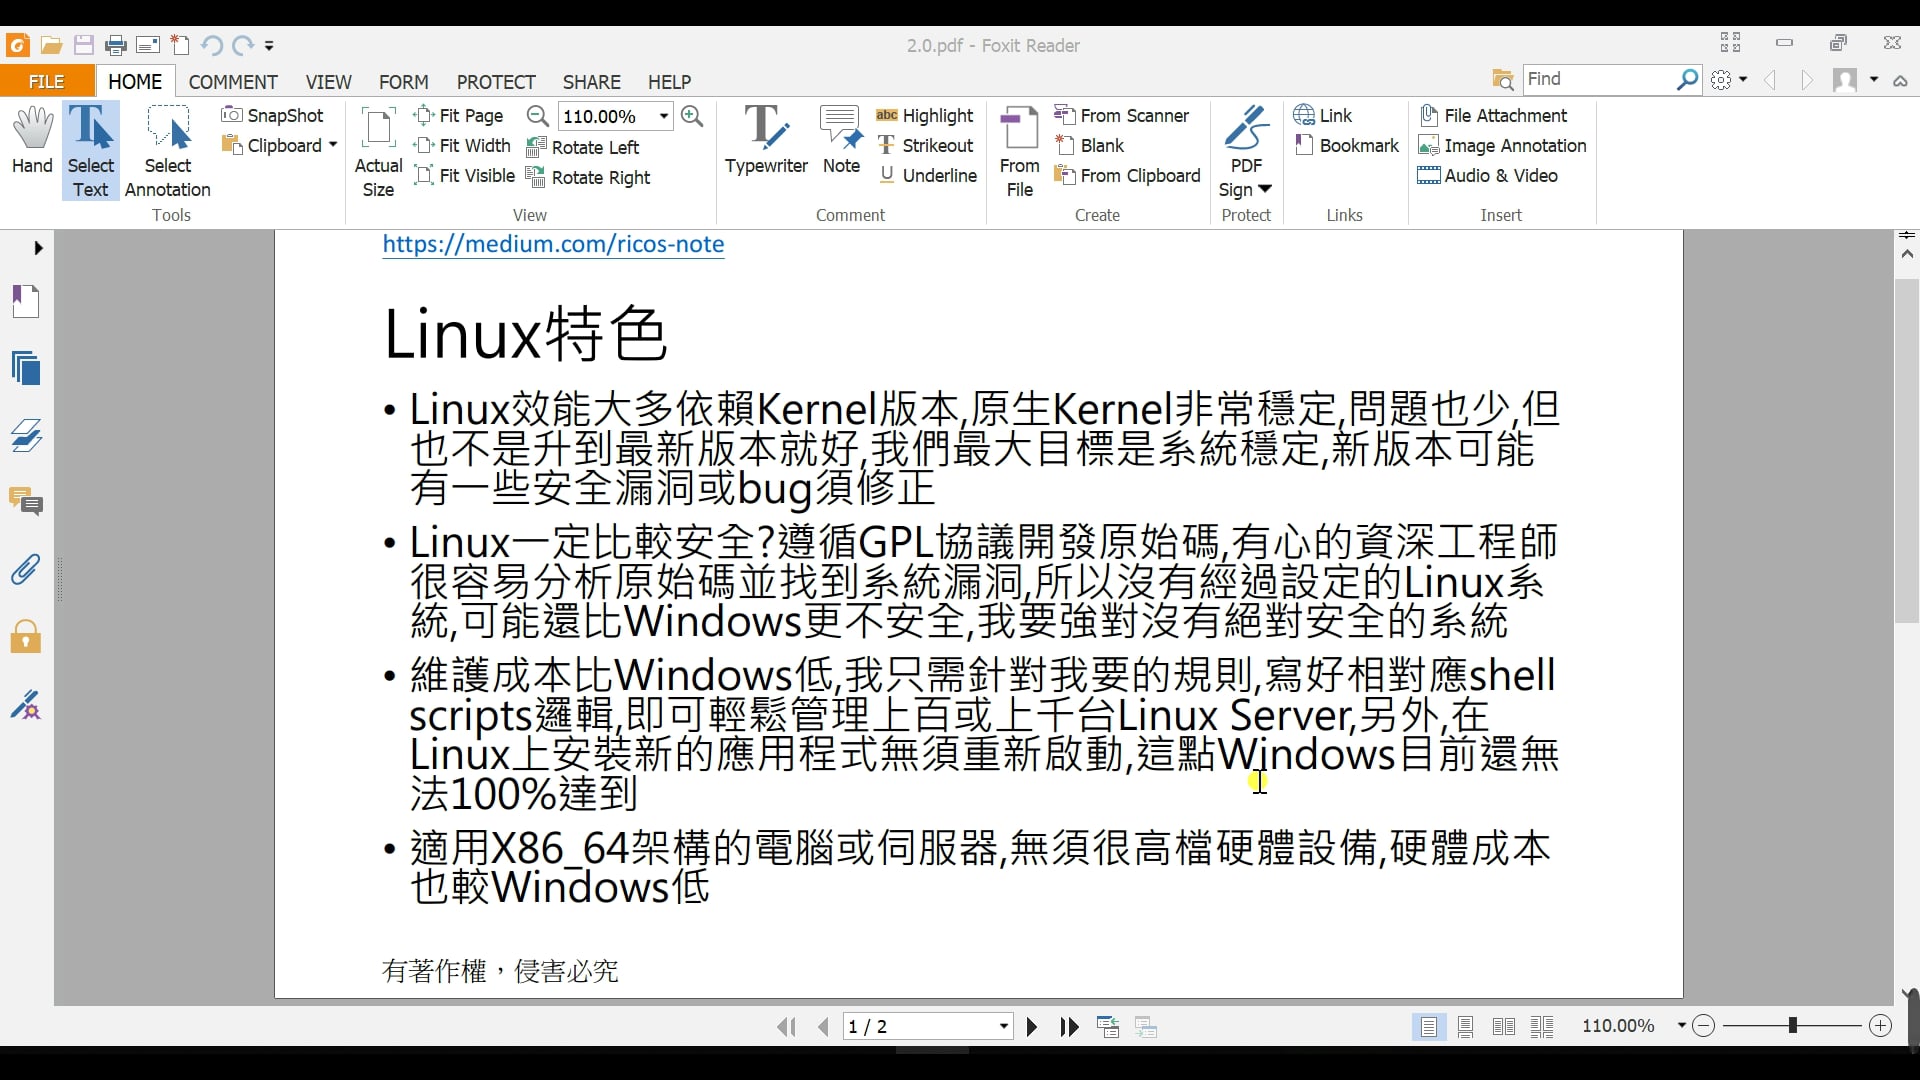The image size is (1920, 1080).
Task: Toggle continuous page view mode
Action: coord(1466,1027)
